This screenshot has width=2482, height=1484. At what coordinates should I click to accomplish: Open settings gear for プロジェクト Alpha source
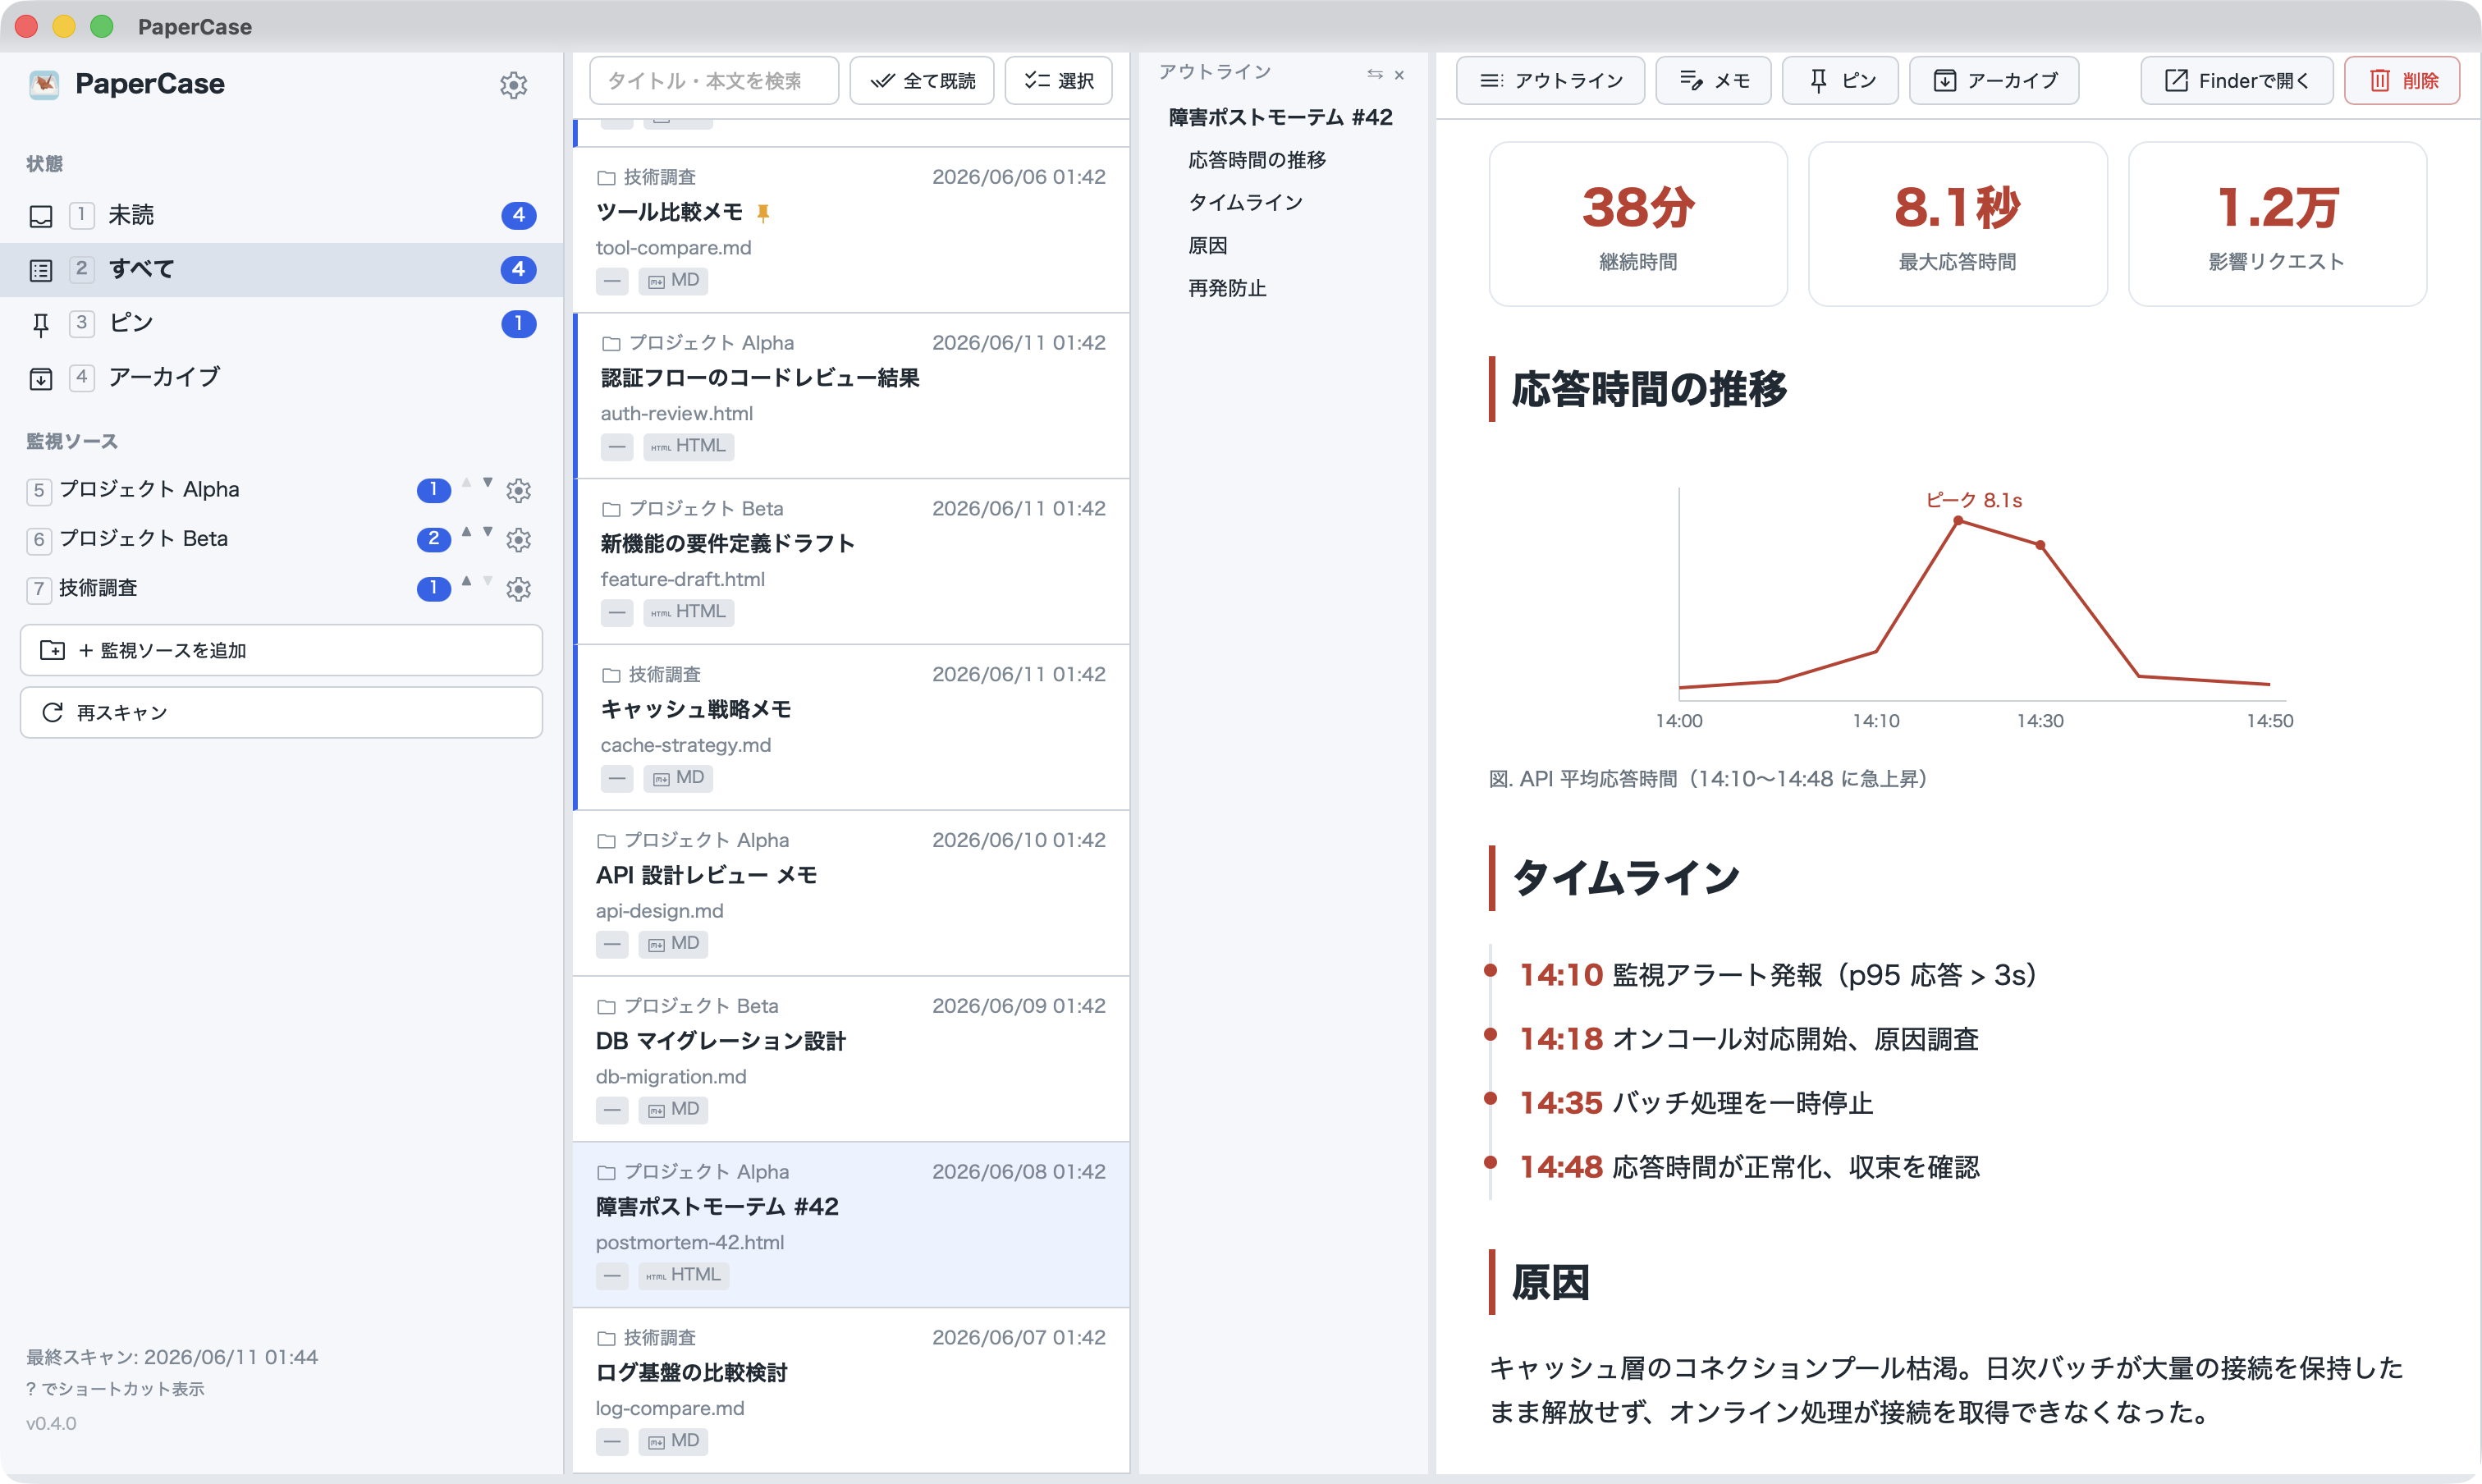tap(518, 490)
